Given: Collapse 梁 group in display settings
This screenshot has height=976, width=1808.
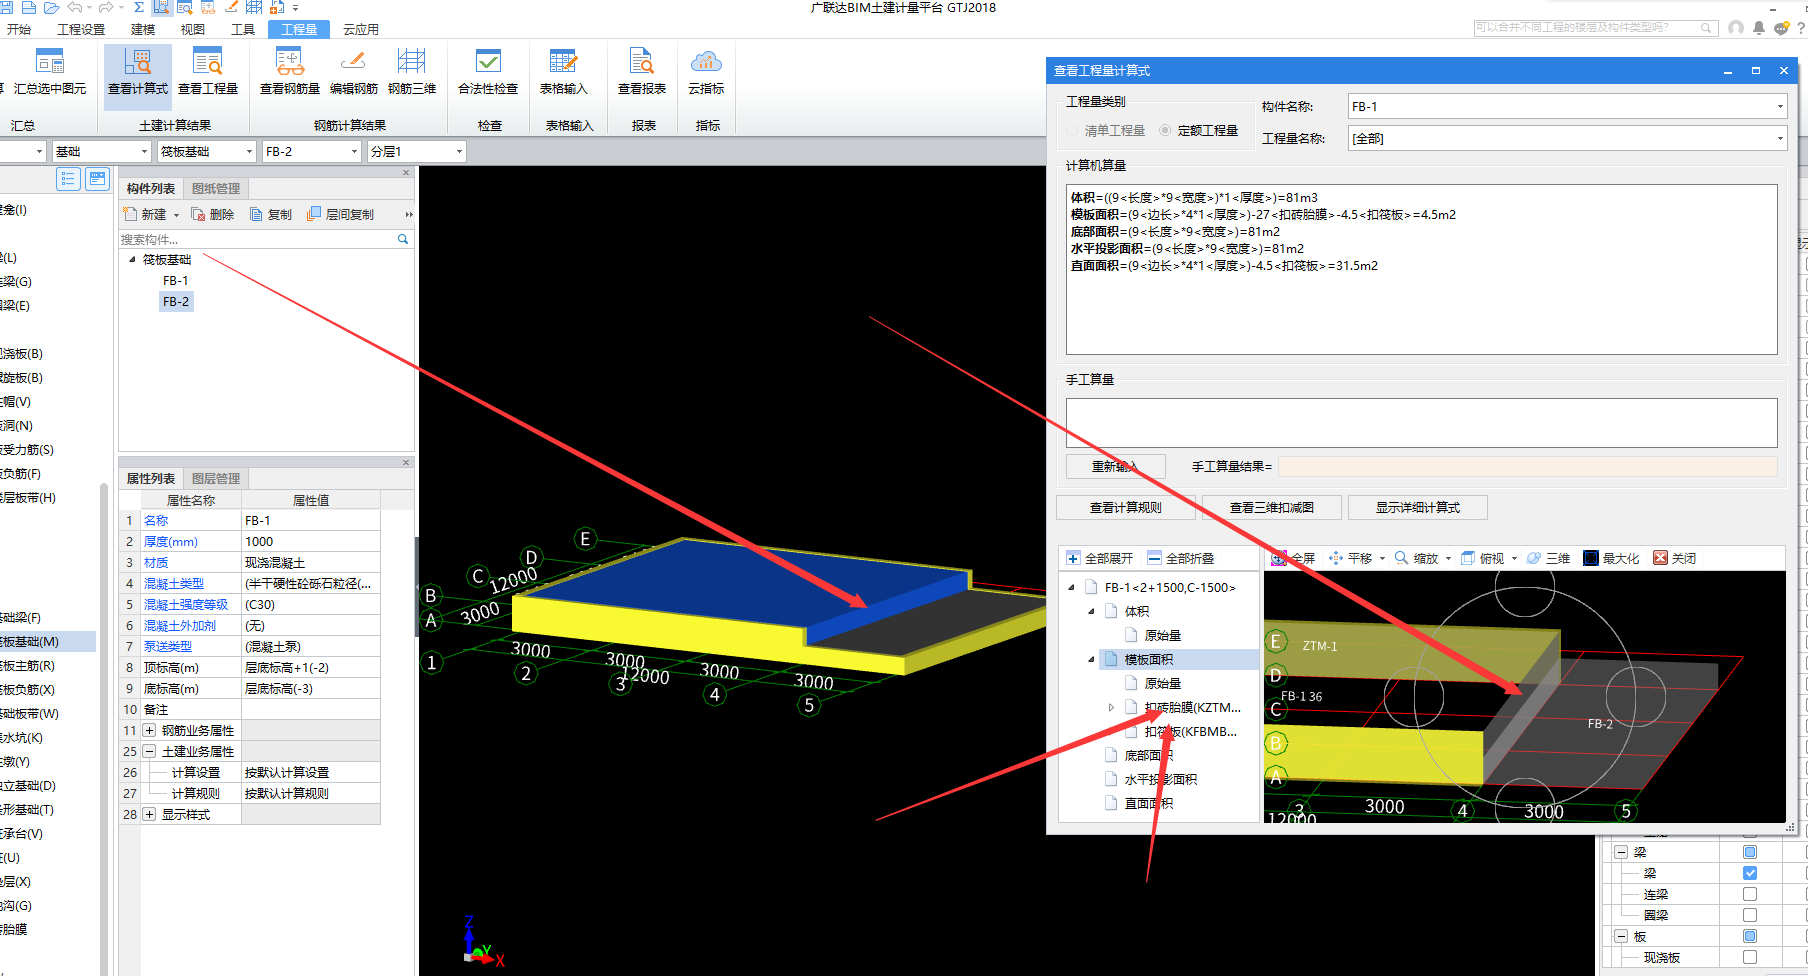Looking at the screenshot, I should [x=1621, y=852].
